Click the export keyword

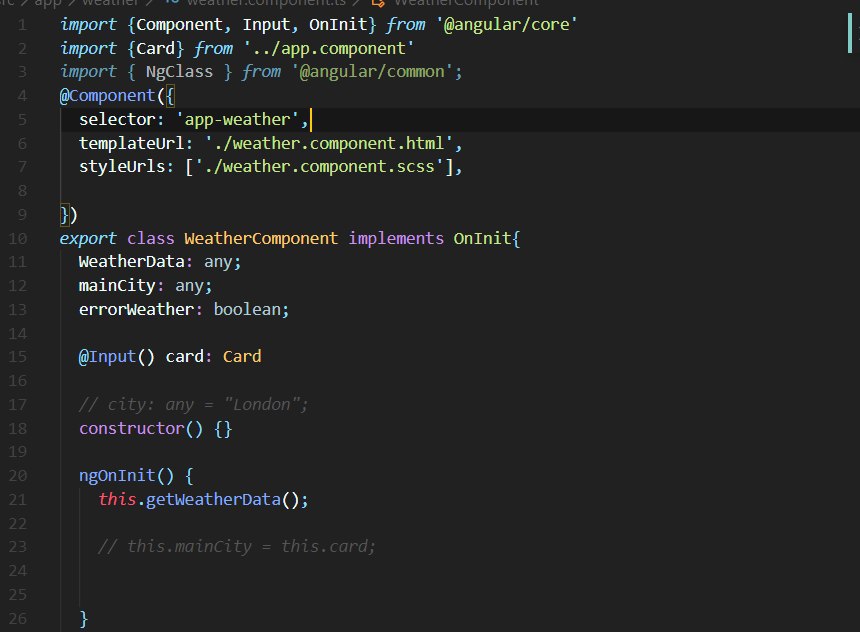click(88, 239)
